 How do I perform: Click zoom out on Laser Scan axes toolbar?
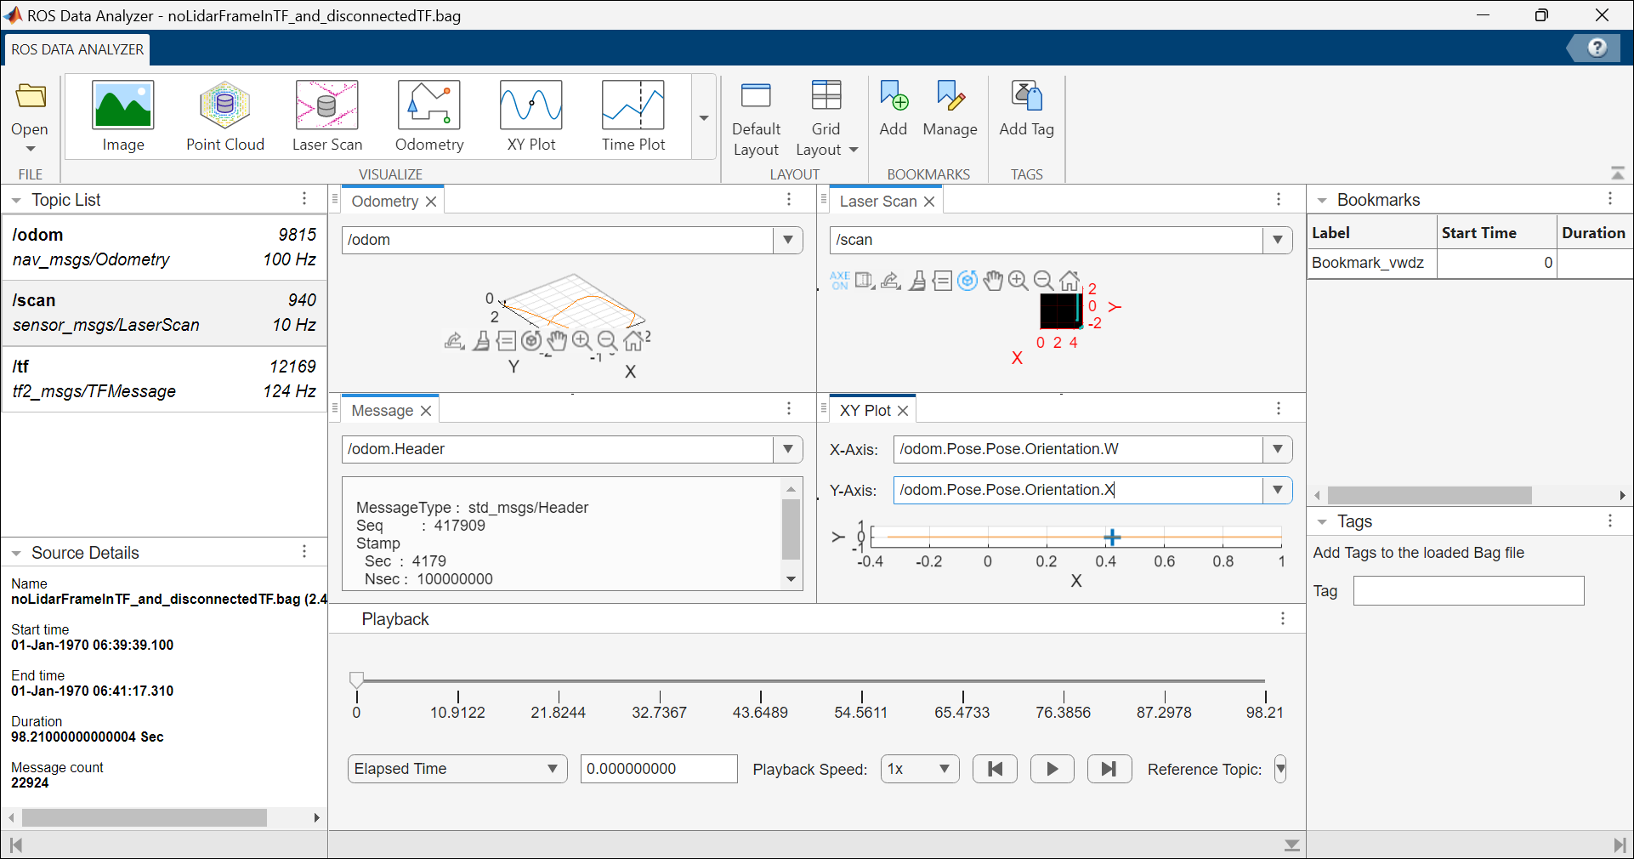pyautogui.click(x=1043, y=280)
